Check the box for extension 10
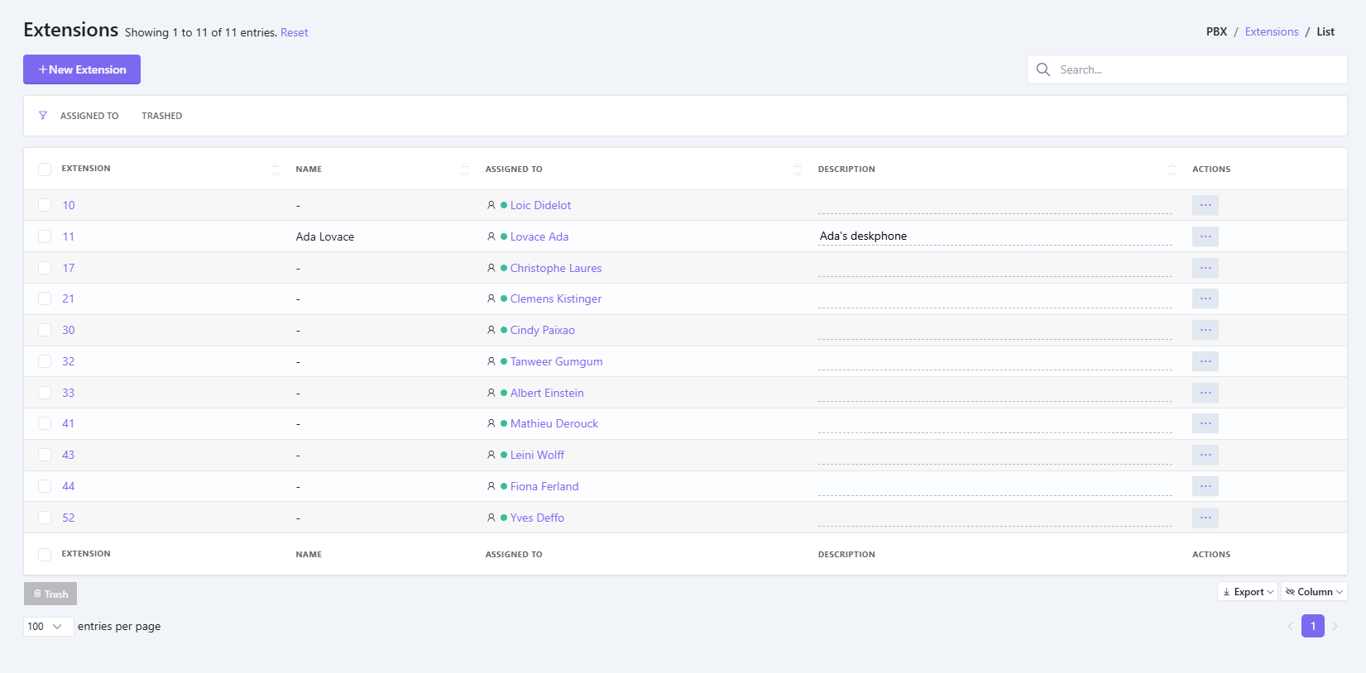Screen dimensions: 1366x673 tap(45, 205)
